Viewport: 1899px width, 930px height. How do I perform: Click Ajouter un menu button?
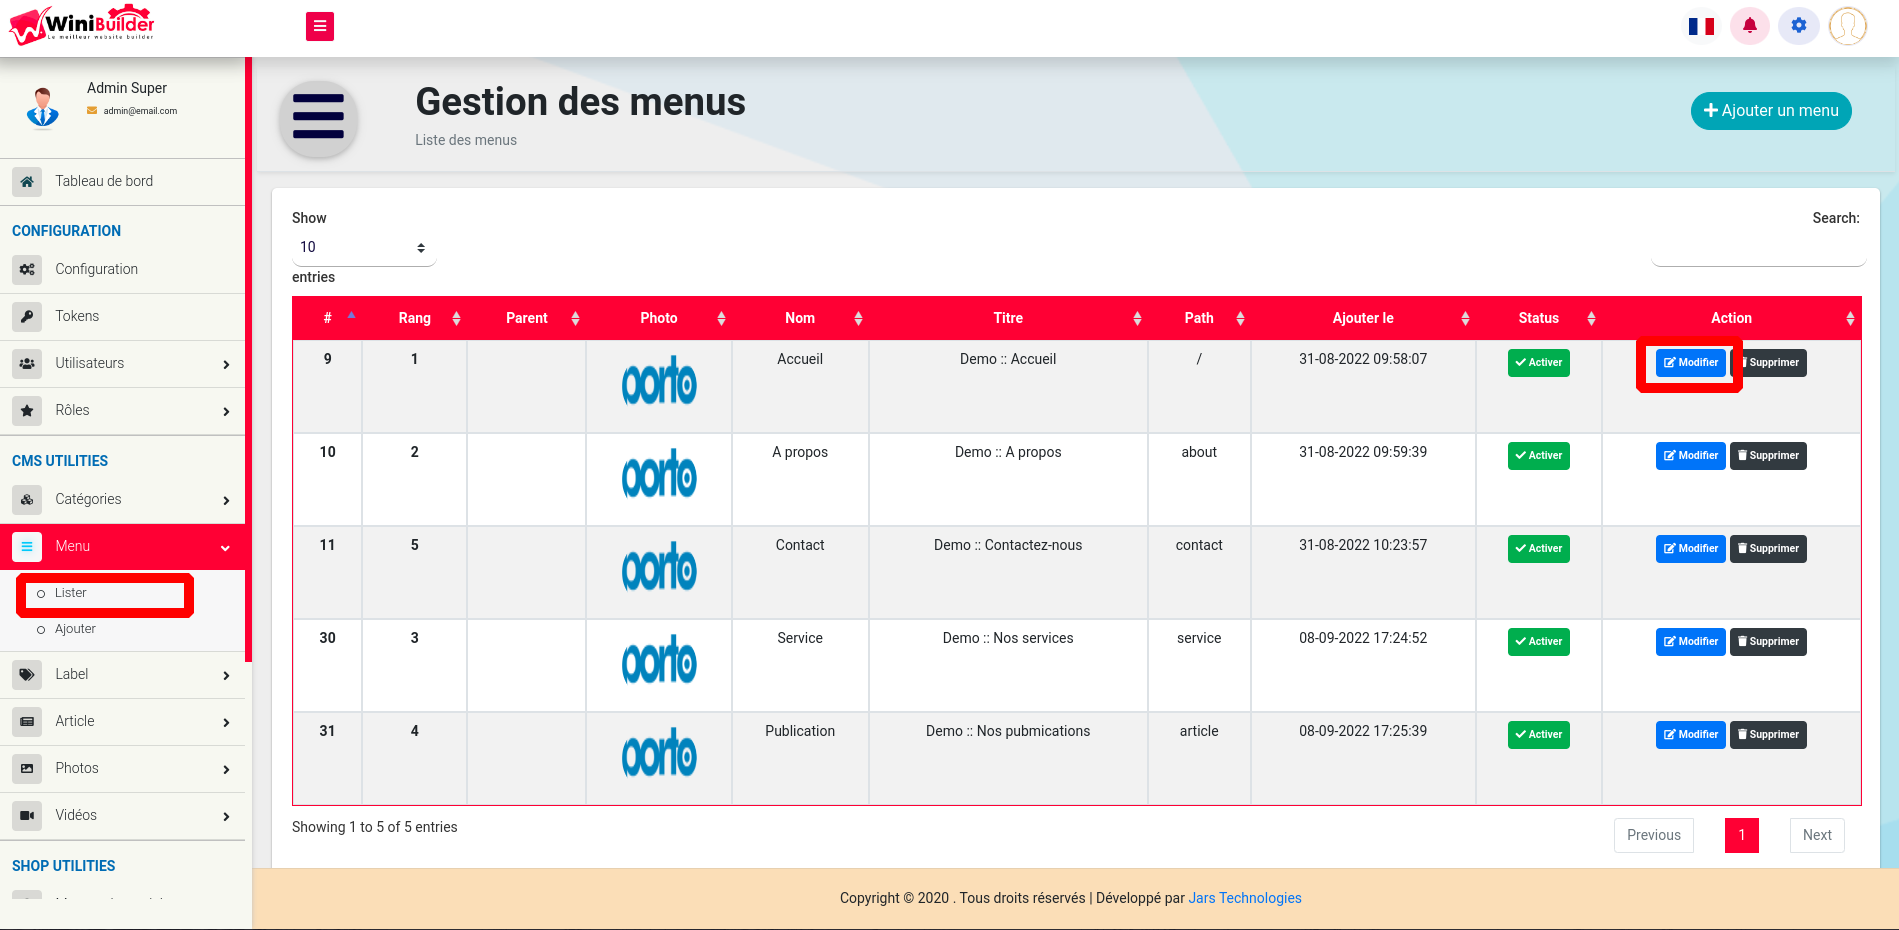pyautogui.click(x=1771, y=111)
